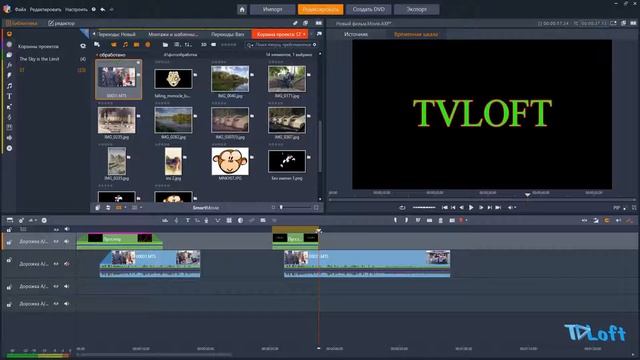
Task: Toggle fullscreen preview icon
Action: click(x=634, y=208)
